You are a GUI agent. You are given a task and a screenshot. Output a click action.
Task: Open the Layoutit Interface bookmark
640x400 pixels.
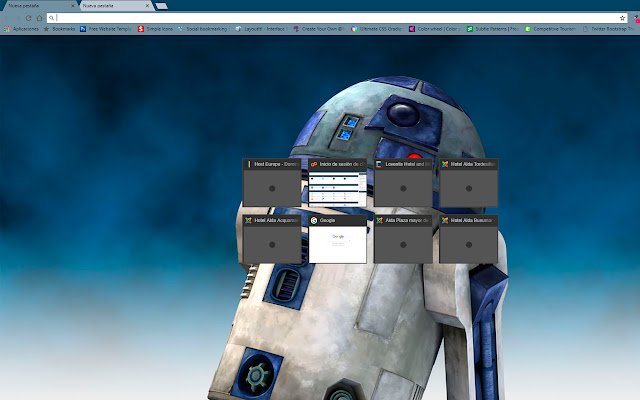[x=260, y=29]
